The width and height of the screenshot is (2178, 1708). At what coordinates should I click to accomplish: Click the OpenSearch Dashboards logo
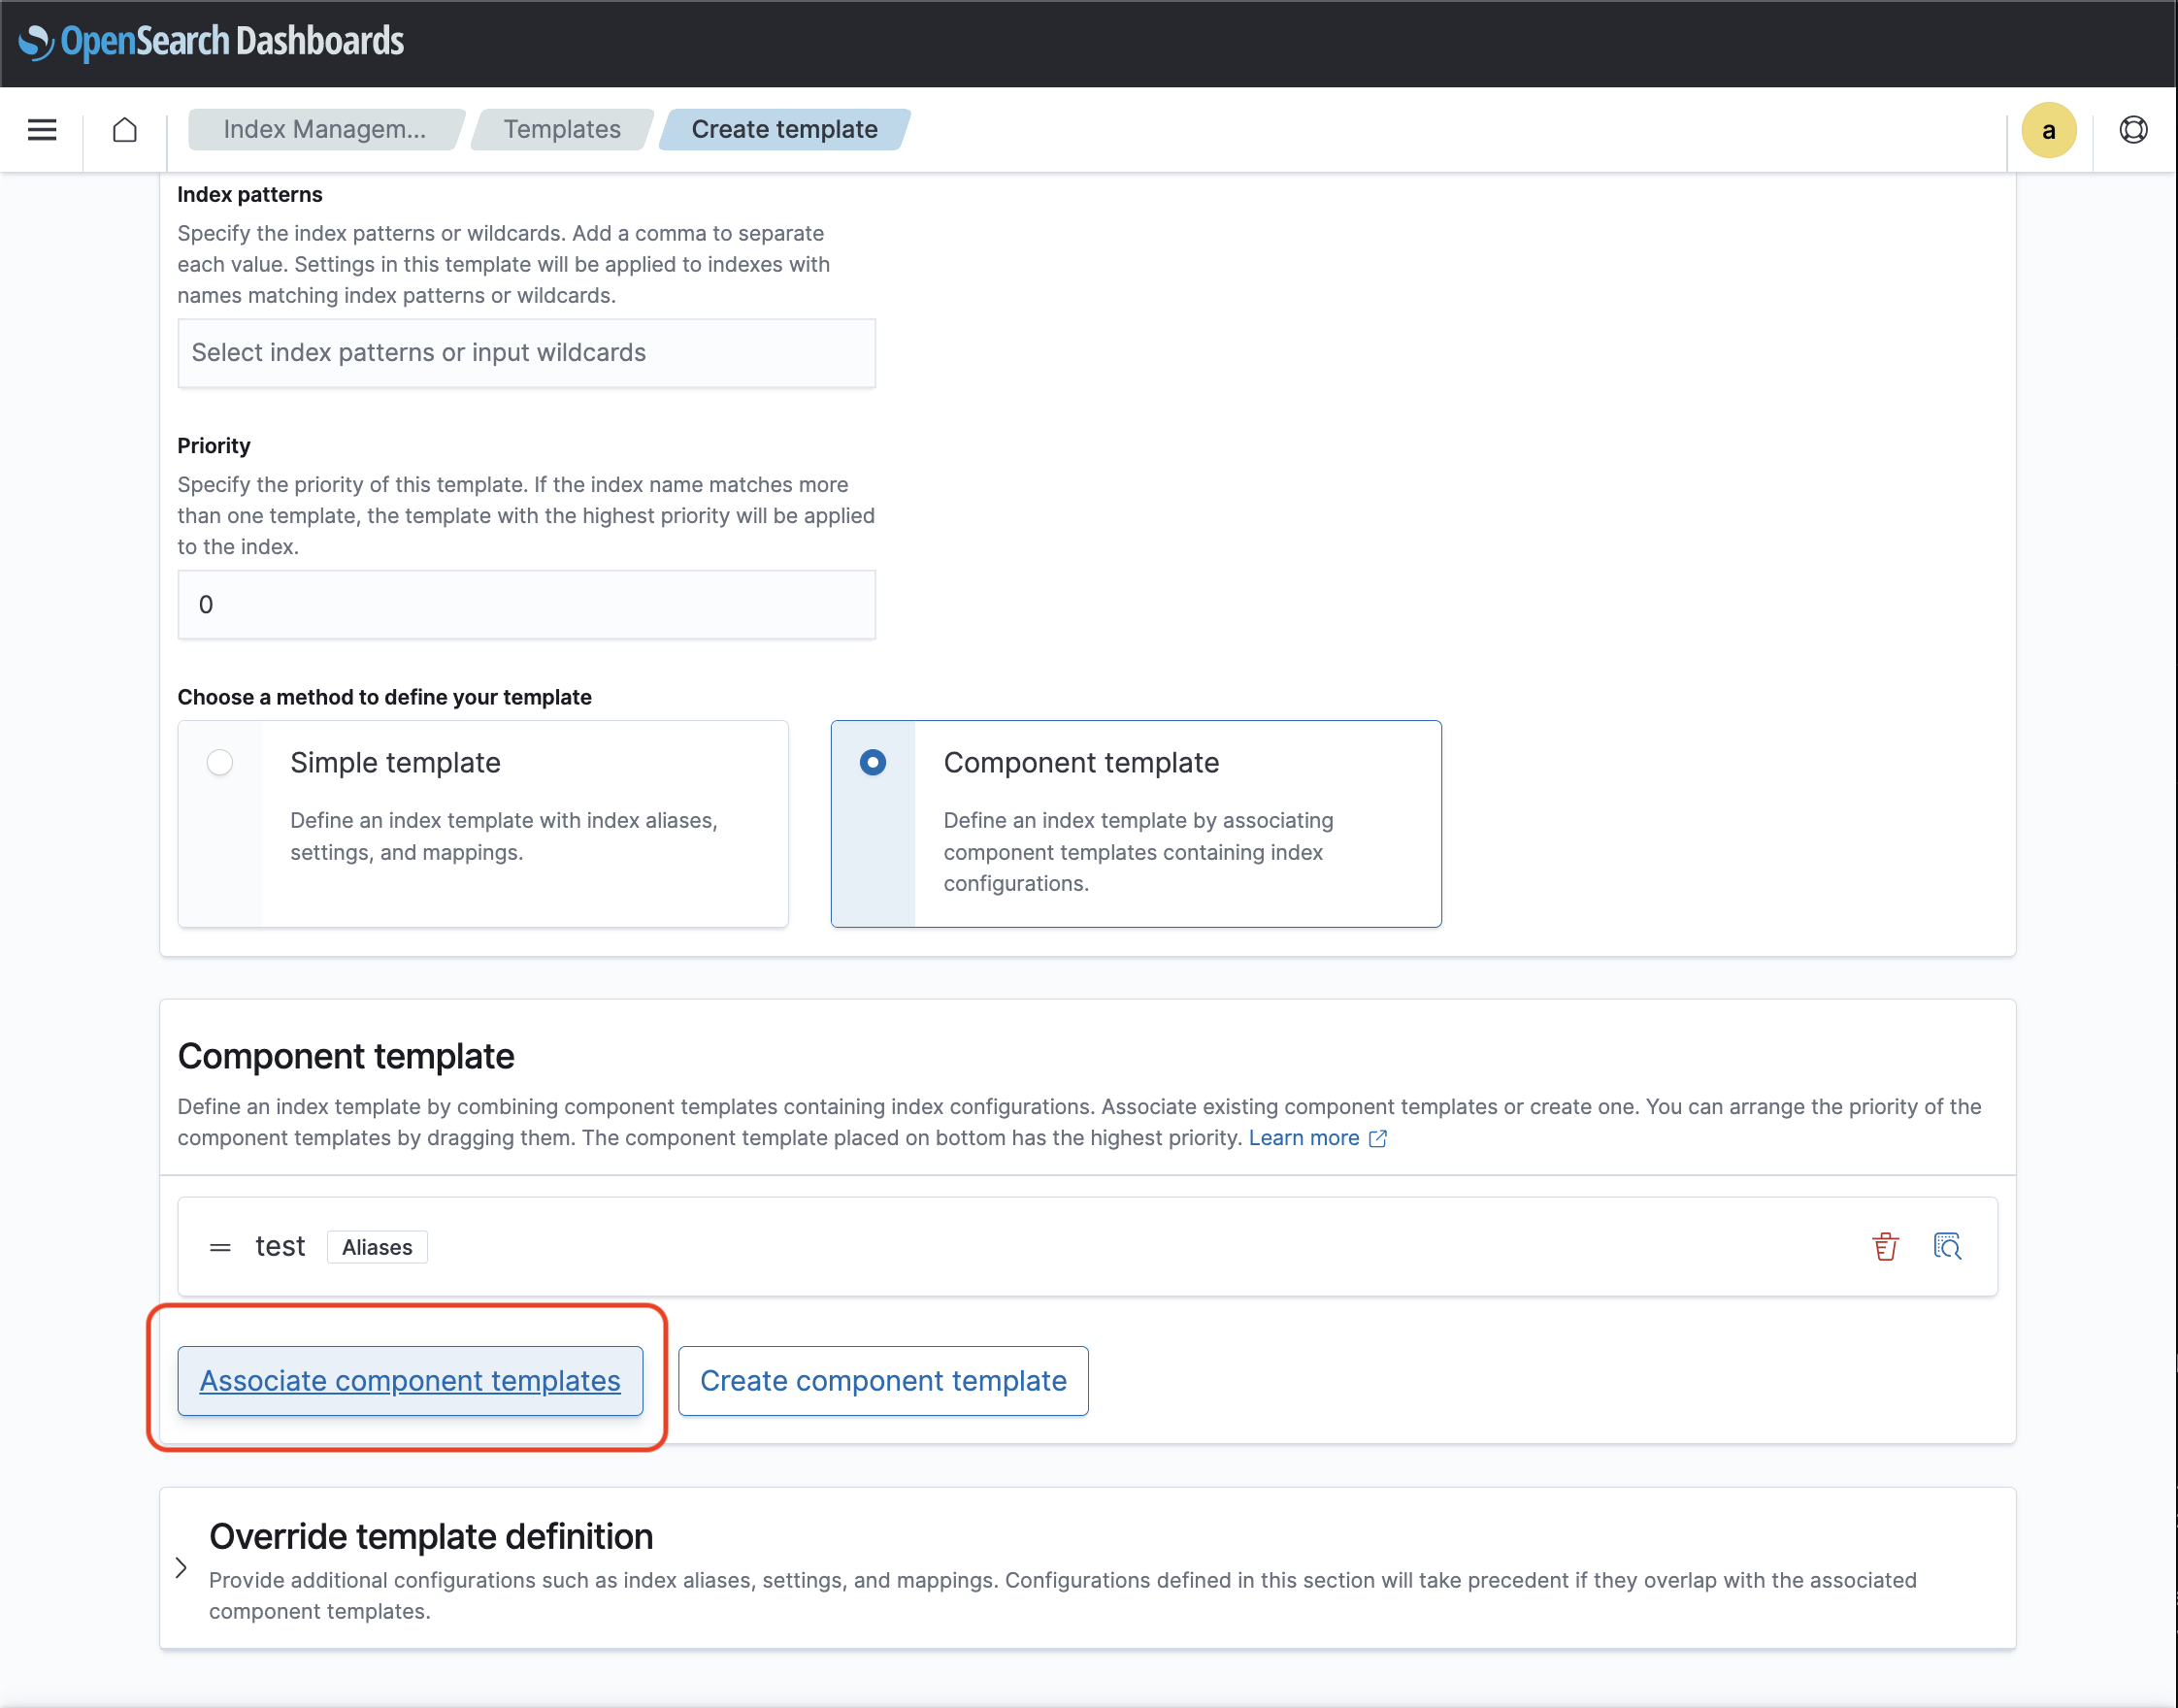tap(212, 42)
